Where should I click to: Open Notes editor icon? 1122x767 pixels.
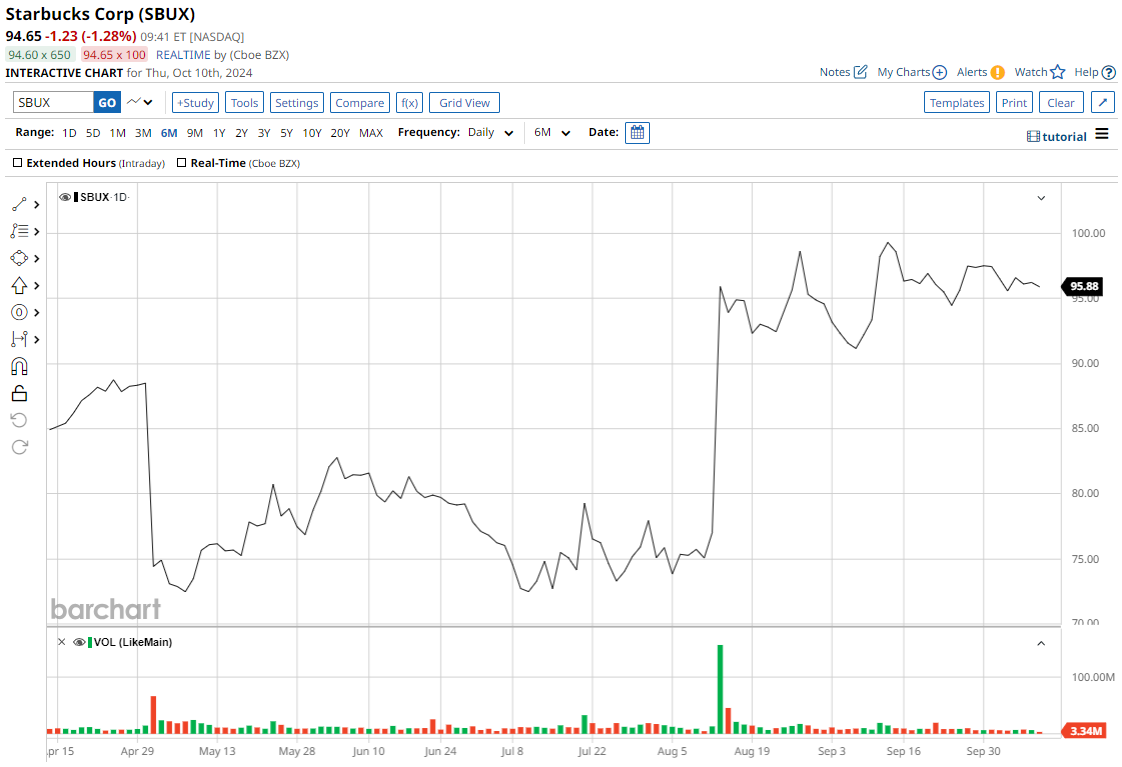861,72
